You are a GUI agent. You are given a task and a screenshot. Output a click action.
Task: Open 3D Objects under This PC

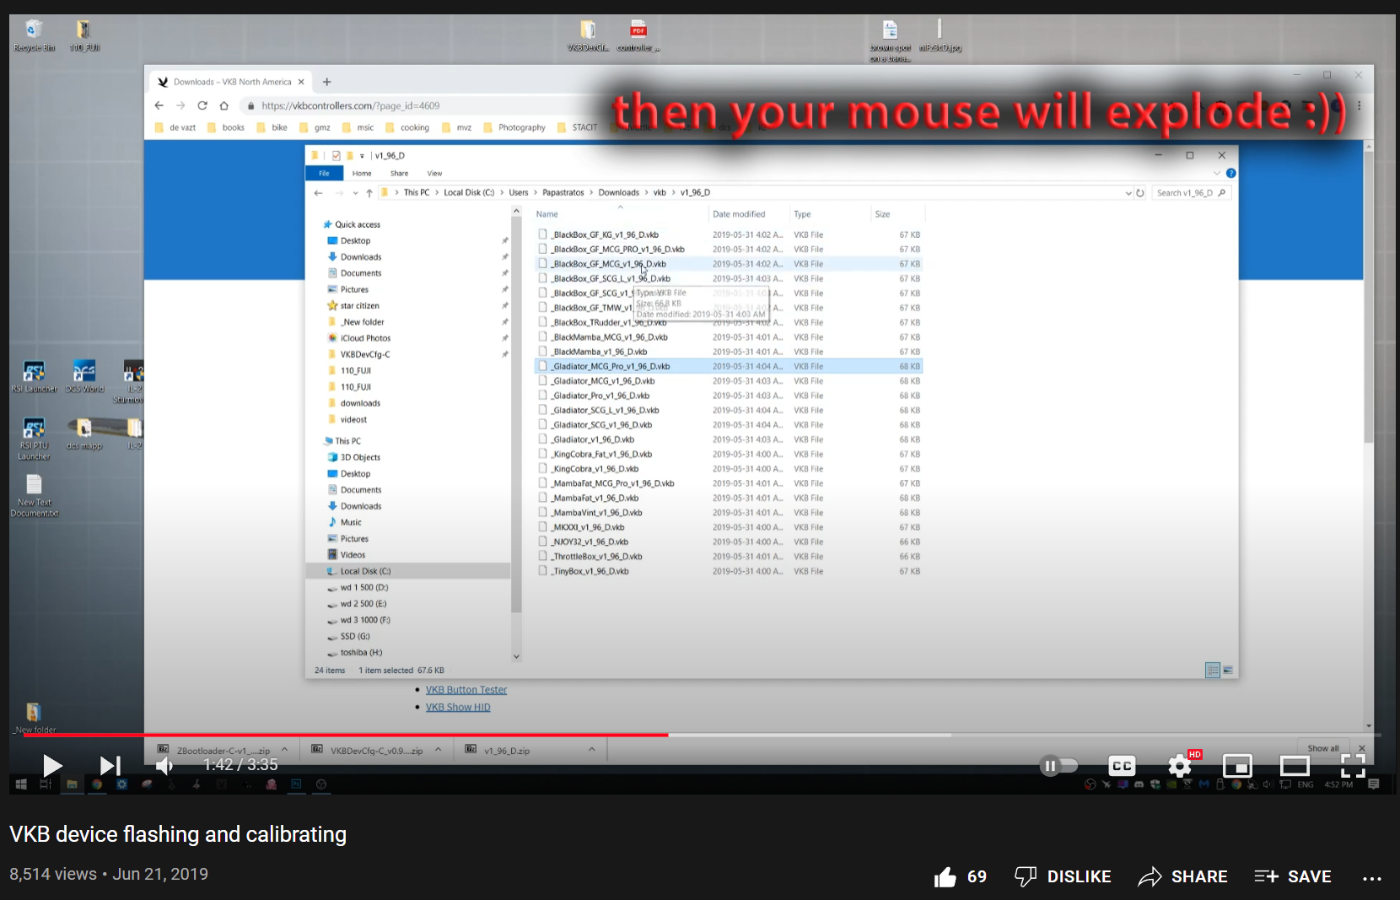coord(360,457)
